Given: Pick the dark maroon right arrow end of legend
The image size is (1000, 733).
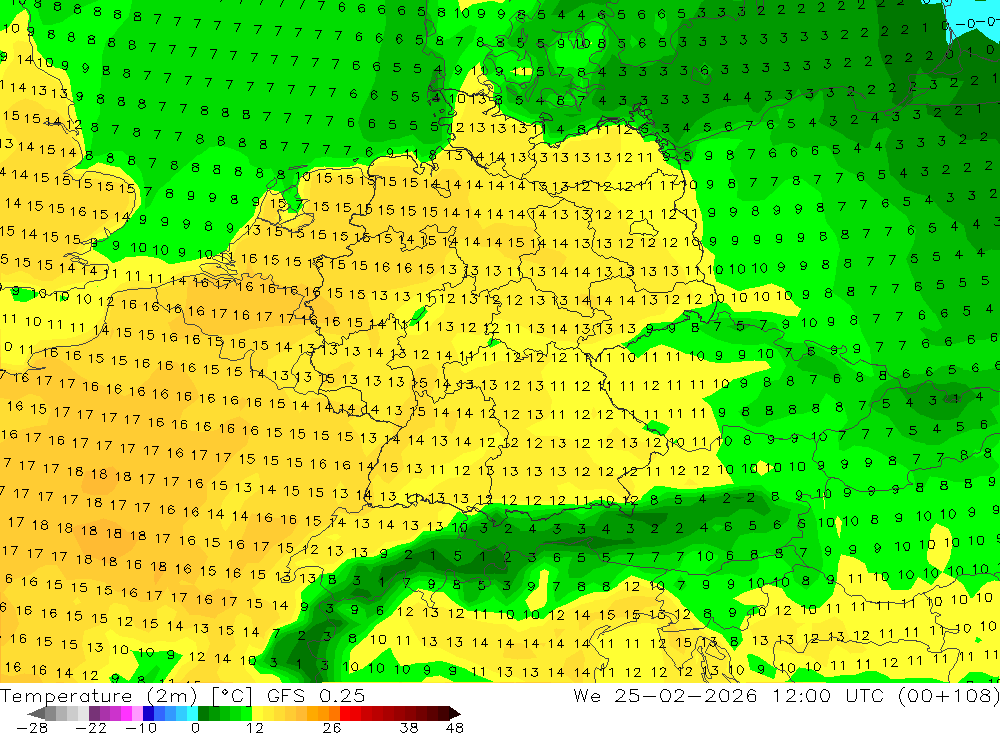Looking at the screenshot, I should click(x=453, y=713).
